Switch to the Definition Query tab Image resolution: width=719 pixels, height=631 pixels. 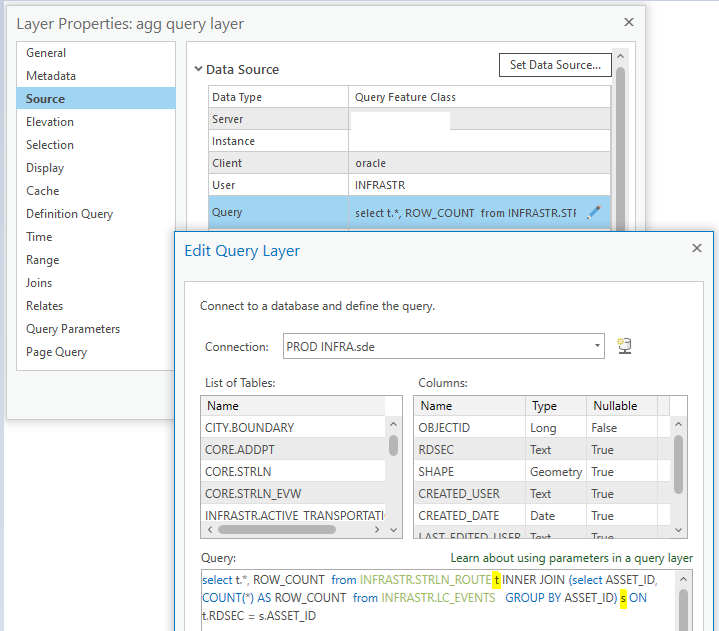click(69, 214)
